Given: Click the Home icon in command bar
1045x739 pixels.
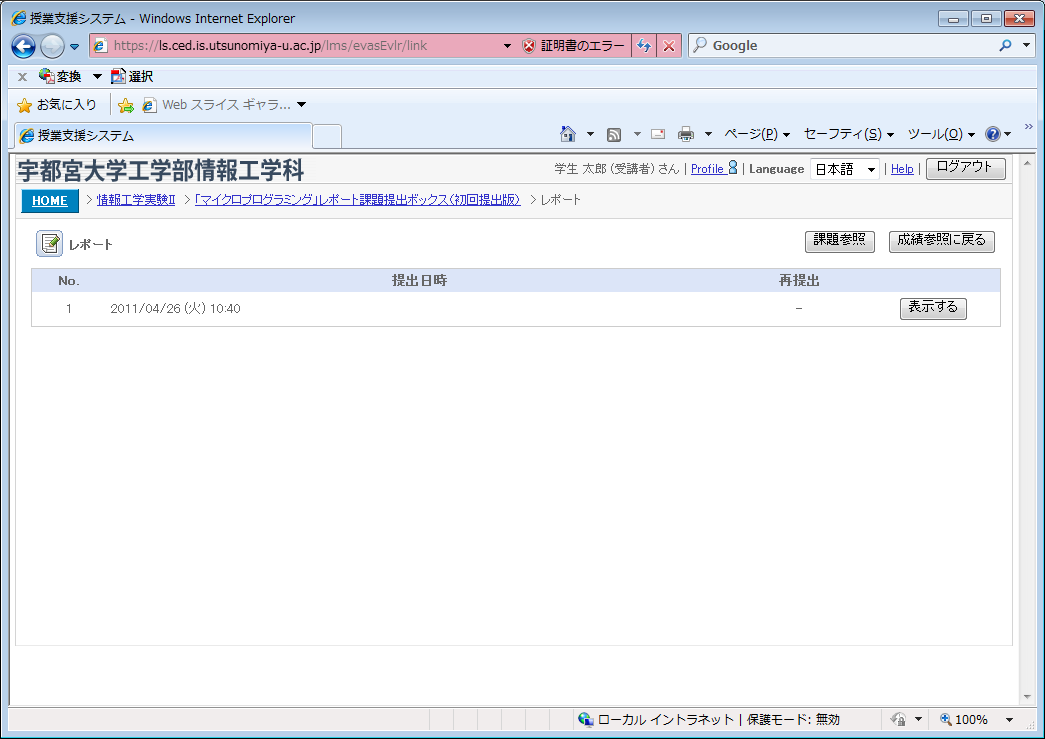Looking at the screenshot, I should tap(568, 134).
